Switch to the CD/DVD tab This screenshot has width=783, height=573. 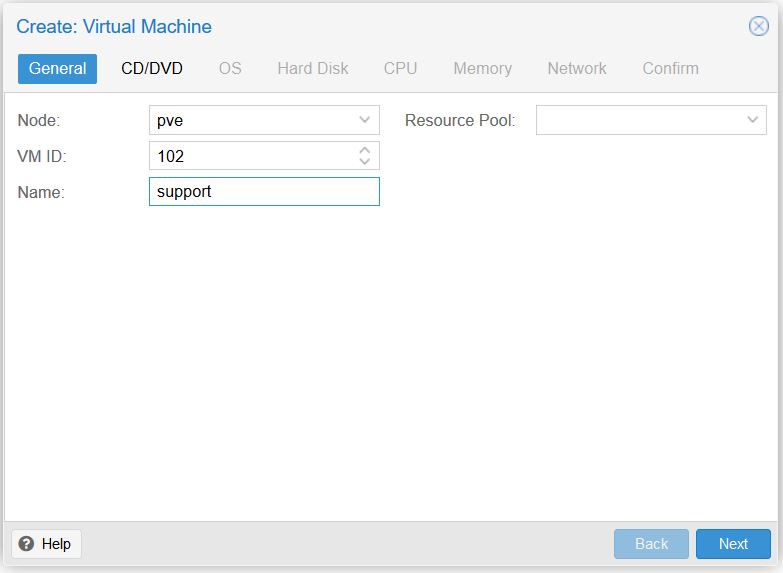[152, 68]
